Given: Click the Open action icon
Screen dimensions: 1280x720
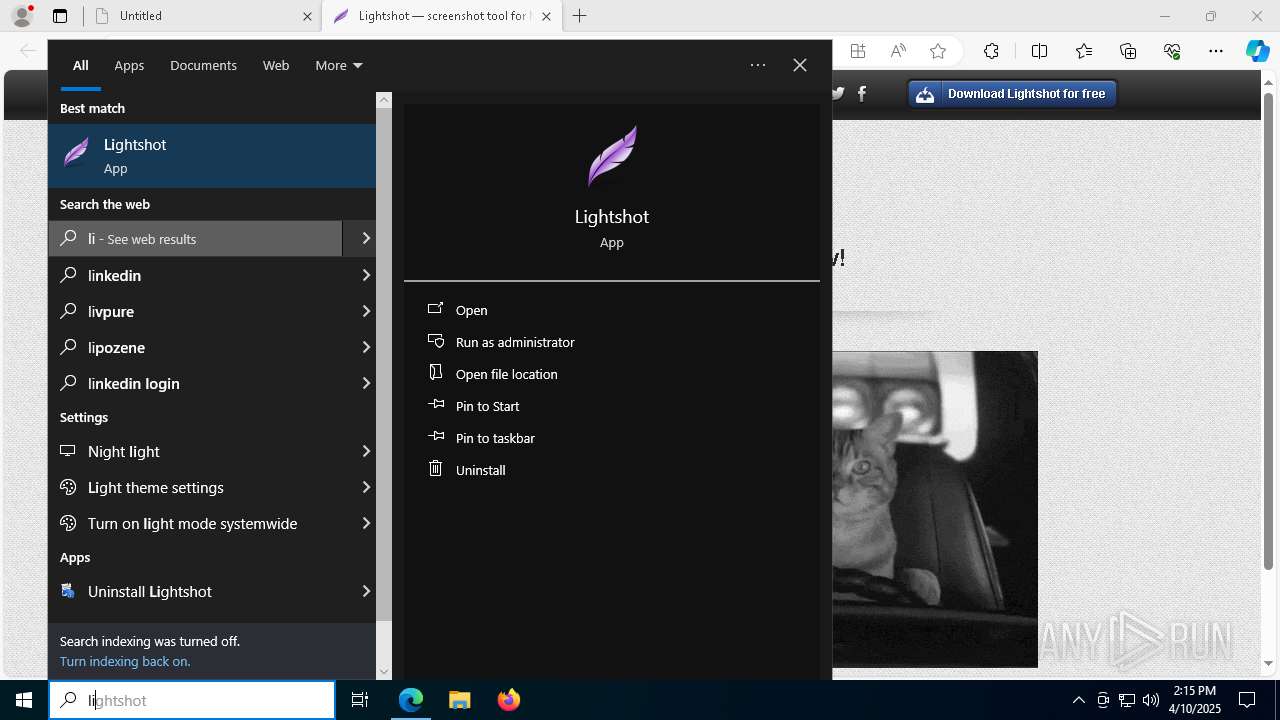Looking at the screenshot, I should (x=435, y=309).
